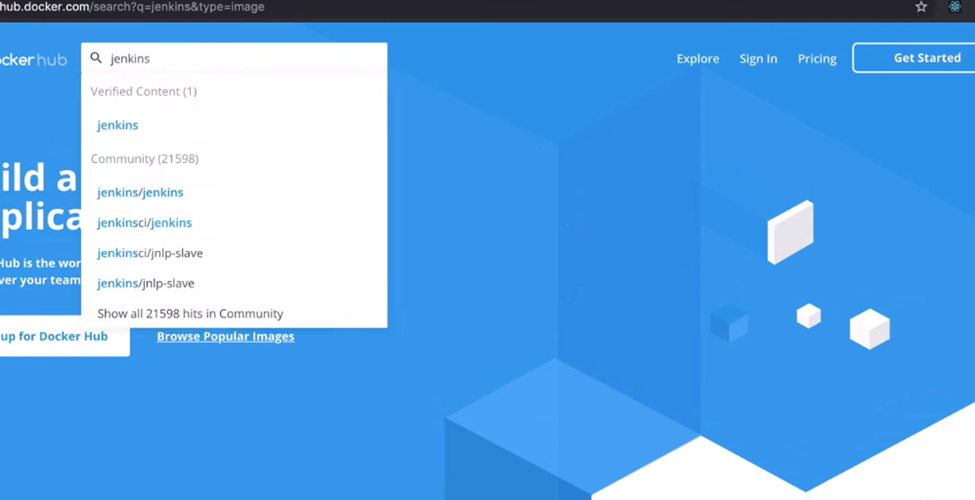This screenshot has height=500, width=975.
Task: Select the jenkinsci/jenkins suggestion
Action: pos(144,223)
